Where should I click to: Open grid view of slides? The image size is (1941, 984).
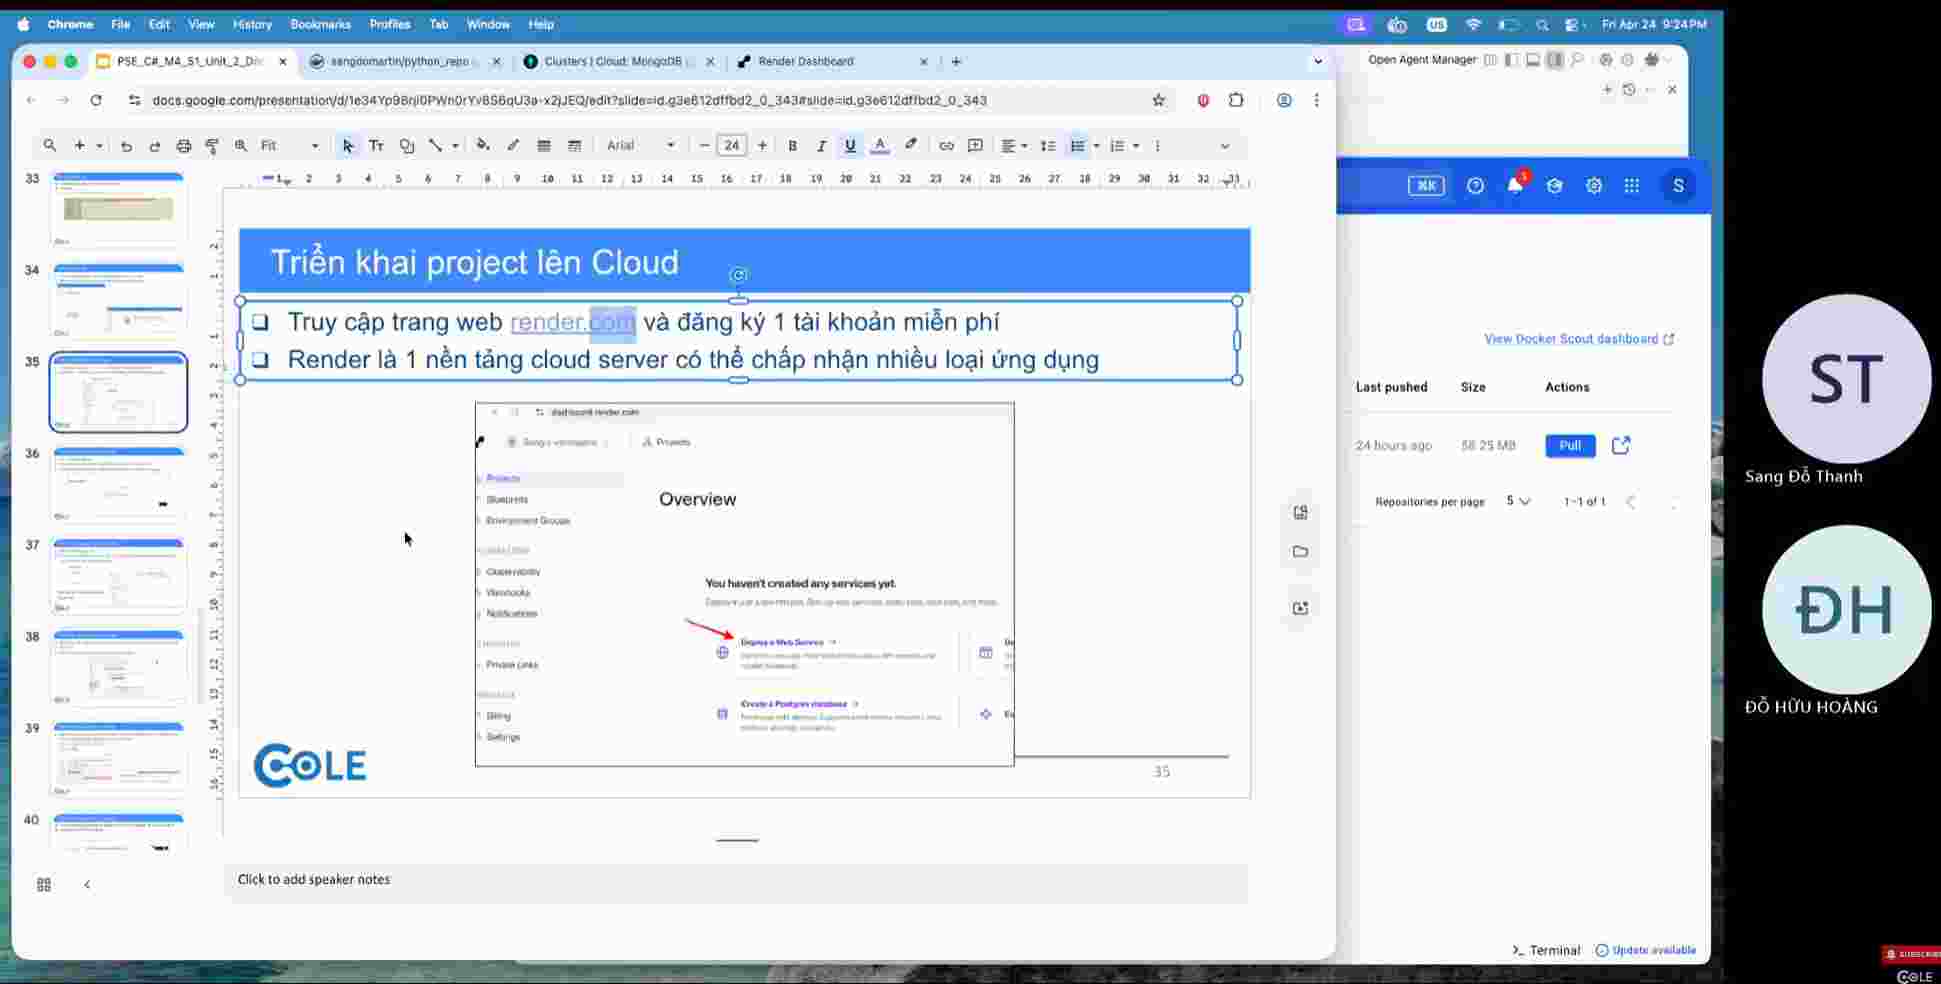pyautogui.click(x=44, y=885)
